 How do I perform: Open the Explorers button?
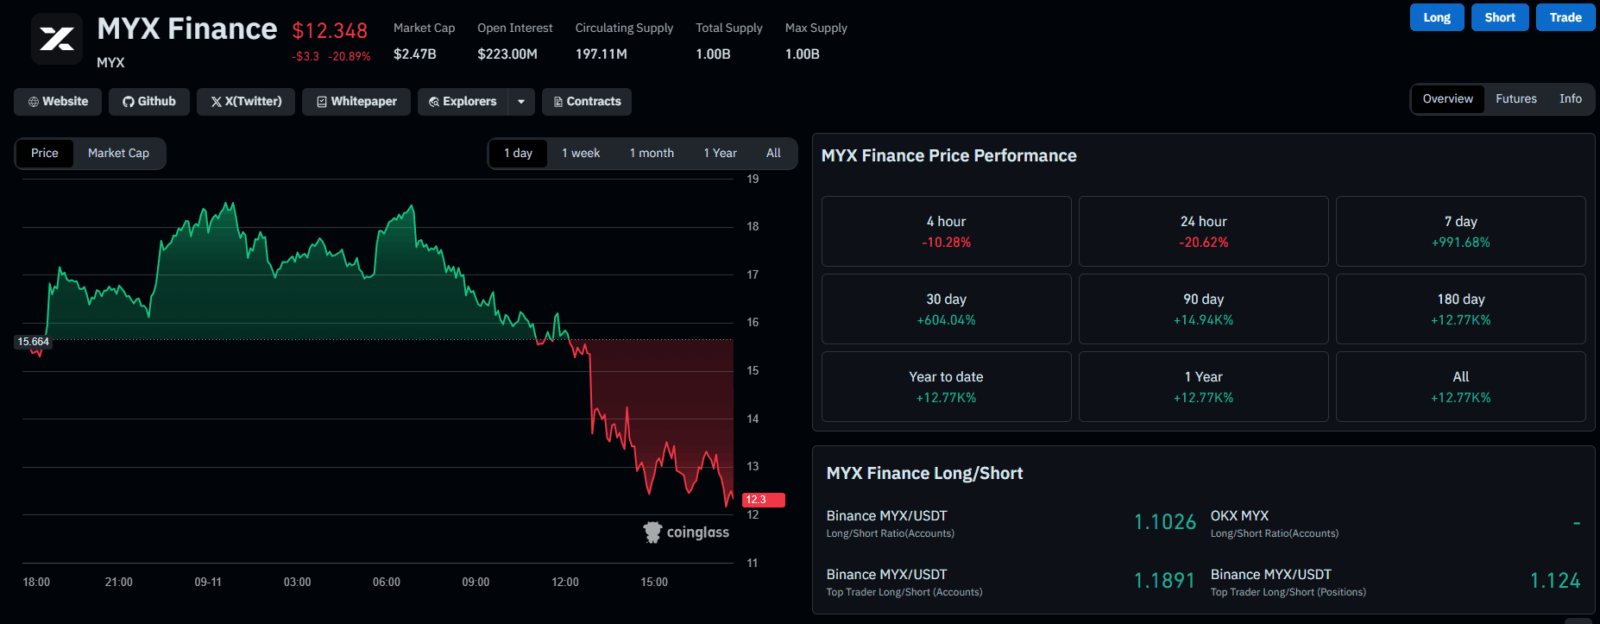(463, 102)
